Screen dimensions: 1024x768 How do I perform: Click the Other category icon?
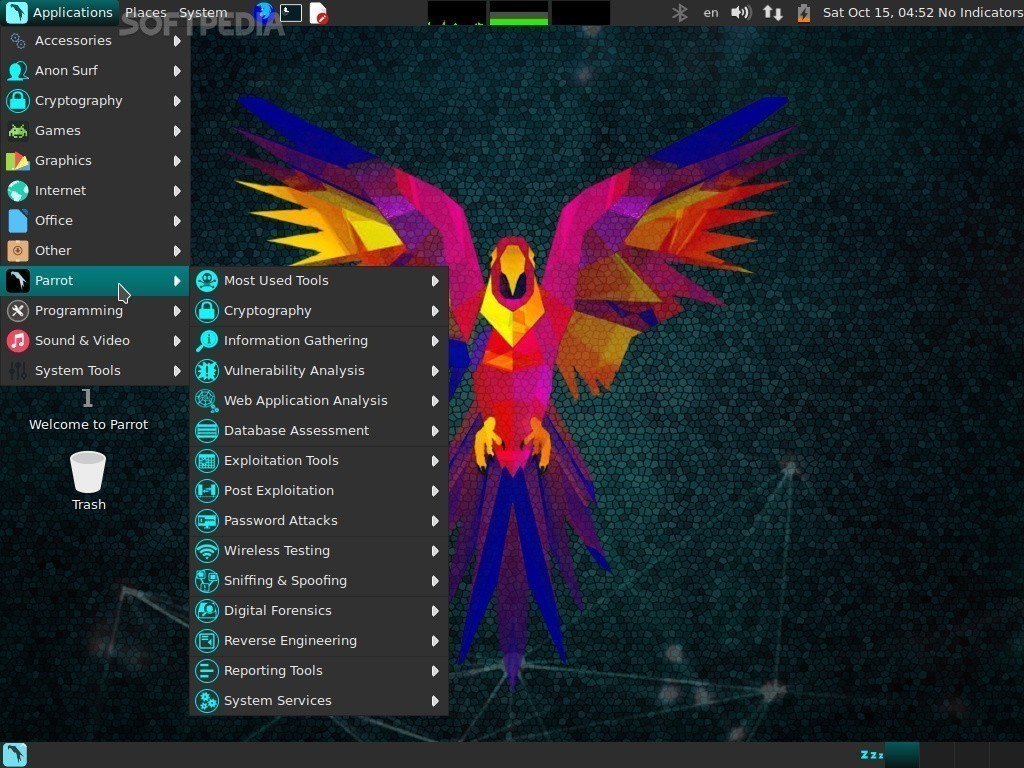coord(18,251)
